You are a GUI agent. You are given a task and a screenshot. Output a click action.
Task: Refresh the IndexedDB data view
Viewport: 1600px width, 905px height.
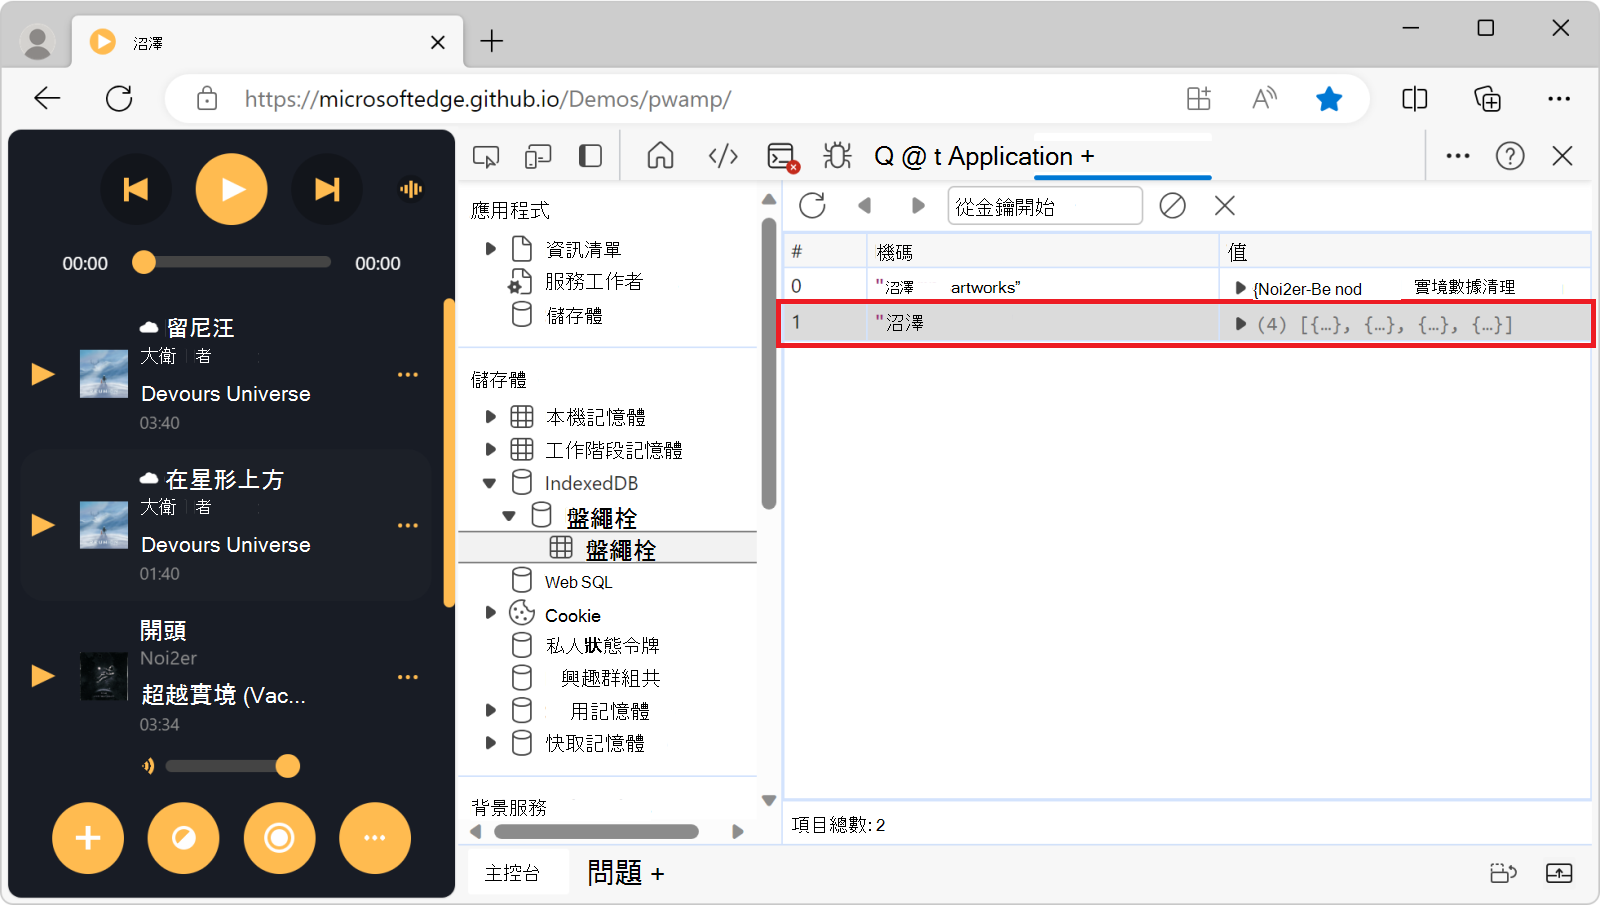[x=812, y=206]
